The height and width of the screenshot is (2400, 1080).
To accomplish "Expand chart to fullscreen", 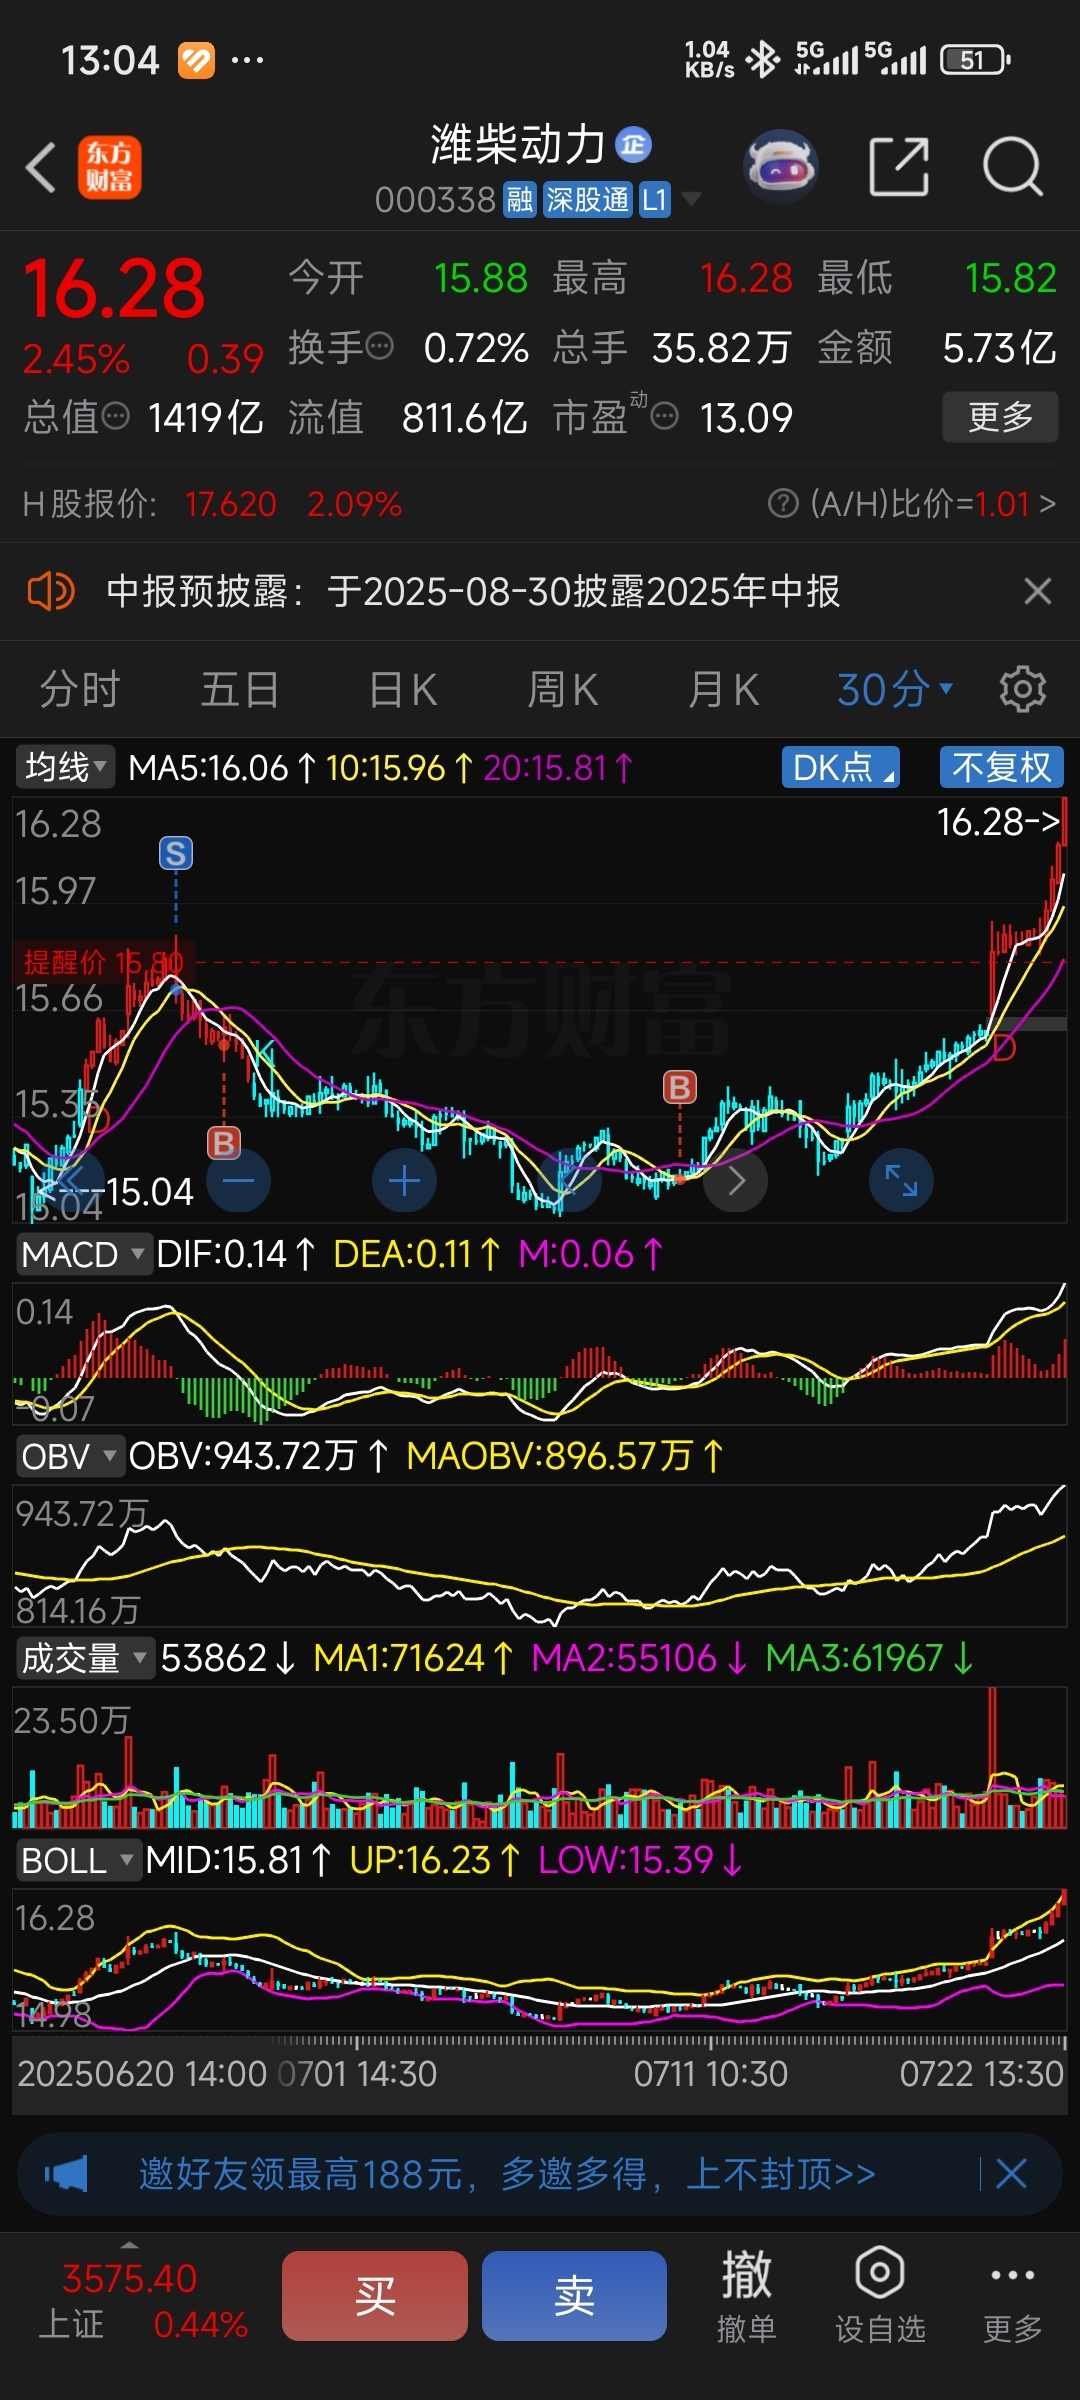I will pos(901,1181).
